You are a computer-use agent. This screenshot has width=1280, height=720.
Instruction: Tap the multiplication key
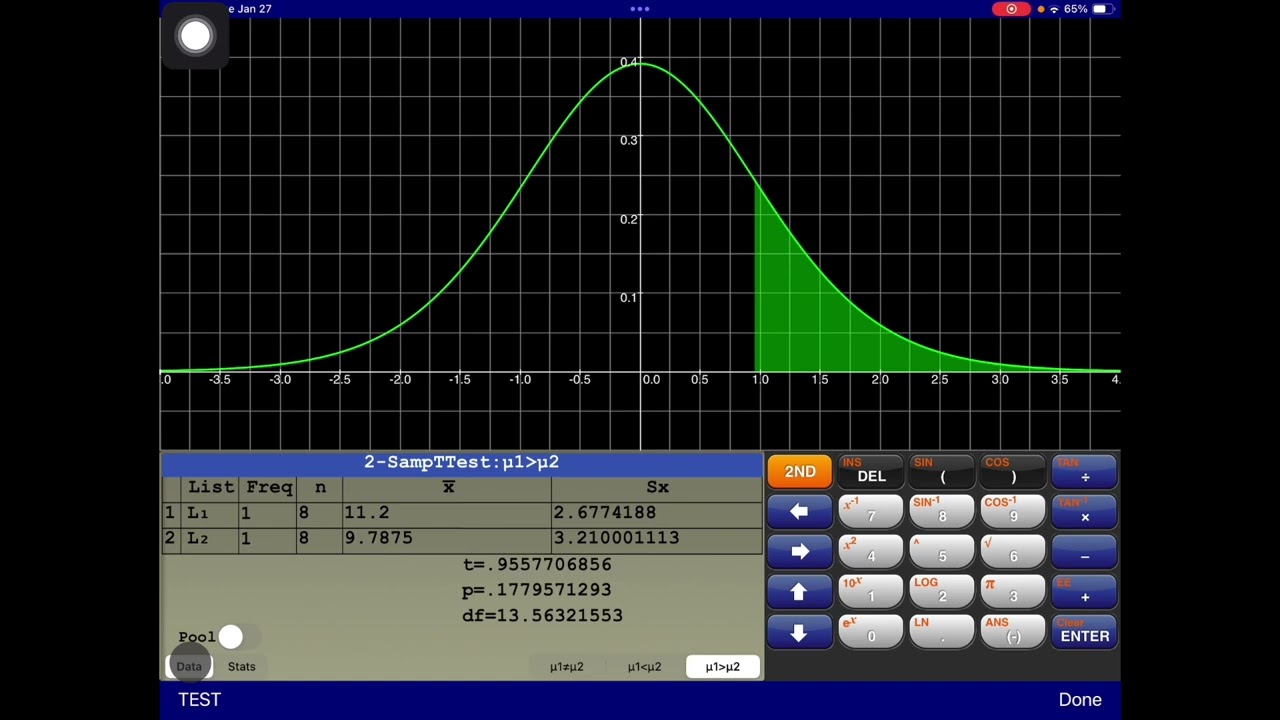[1084, 512]
